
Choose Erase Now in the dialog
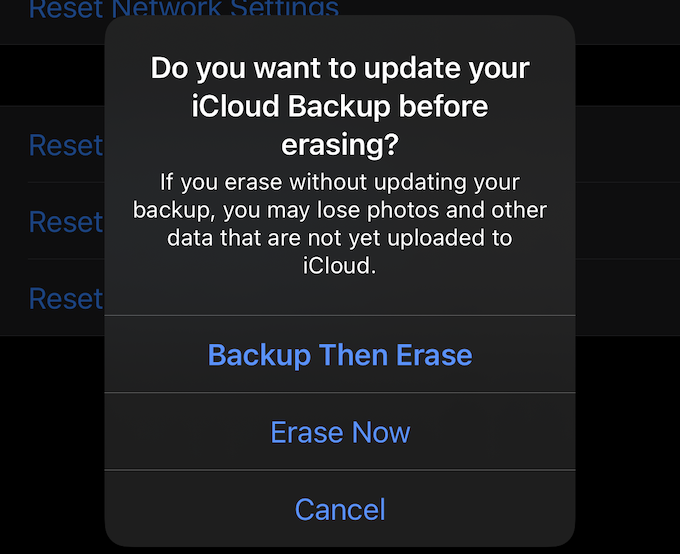[x=340, y=432]
